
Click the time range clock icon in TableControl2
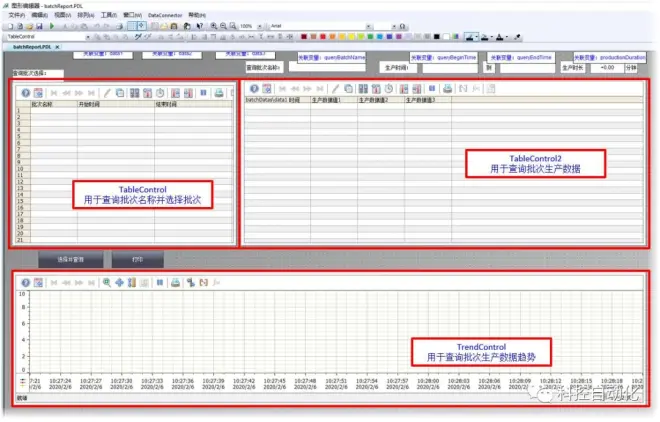tap(389, 89)
